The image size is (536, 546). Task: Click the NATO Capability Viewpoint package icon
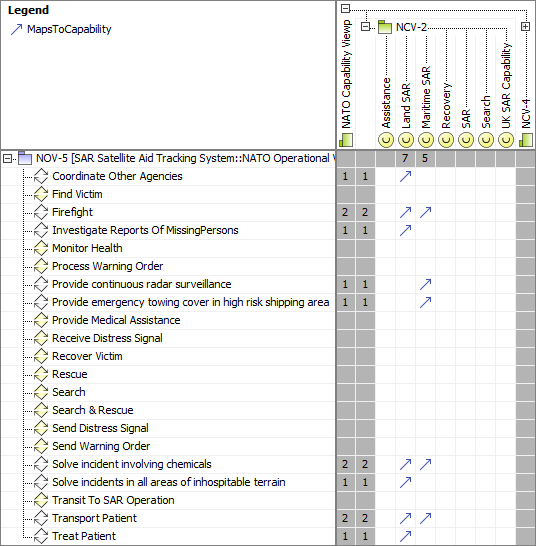[346, 140]
